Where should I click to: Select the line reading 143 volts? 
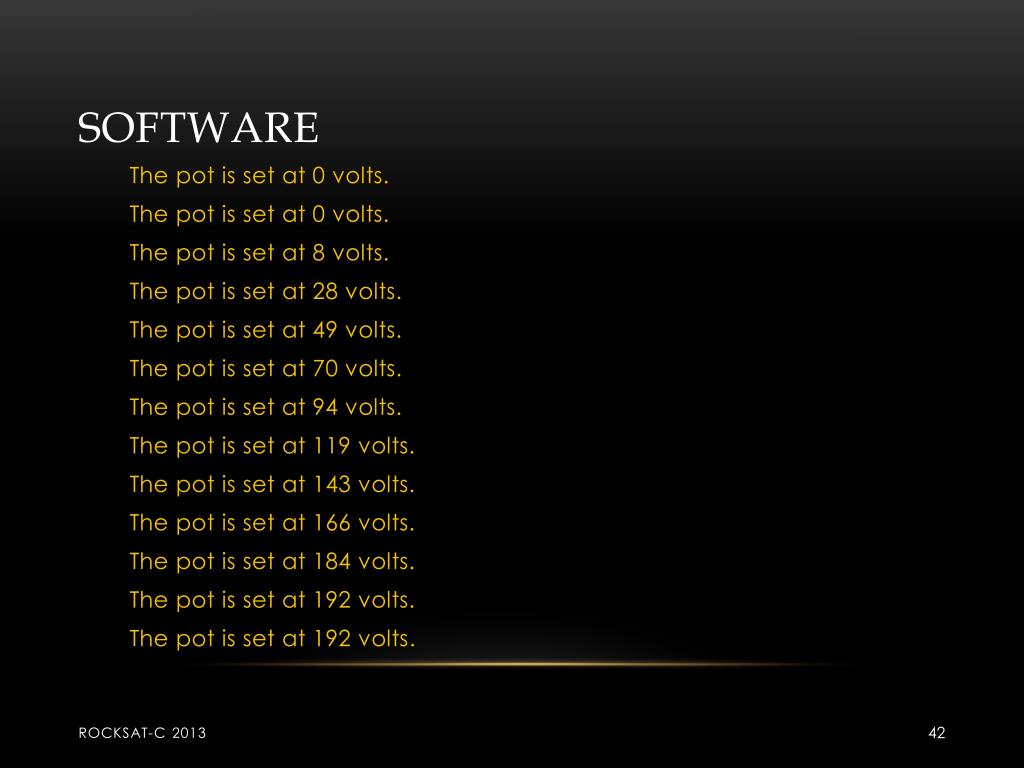272,485
